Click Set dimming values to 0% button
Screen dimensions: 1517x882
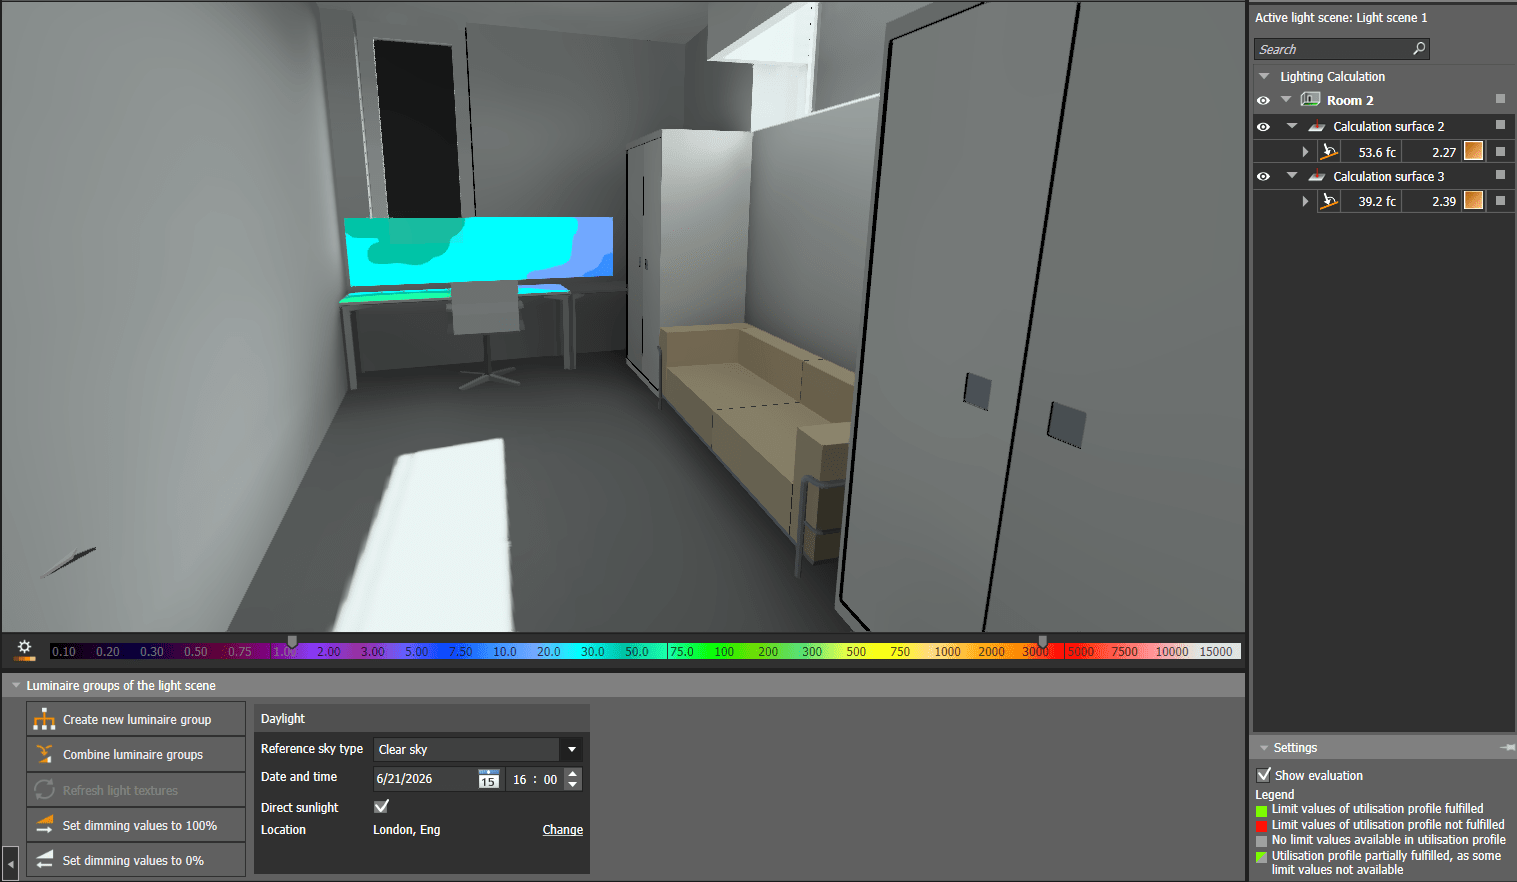pos(136,860)
